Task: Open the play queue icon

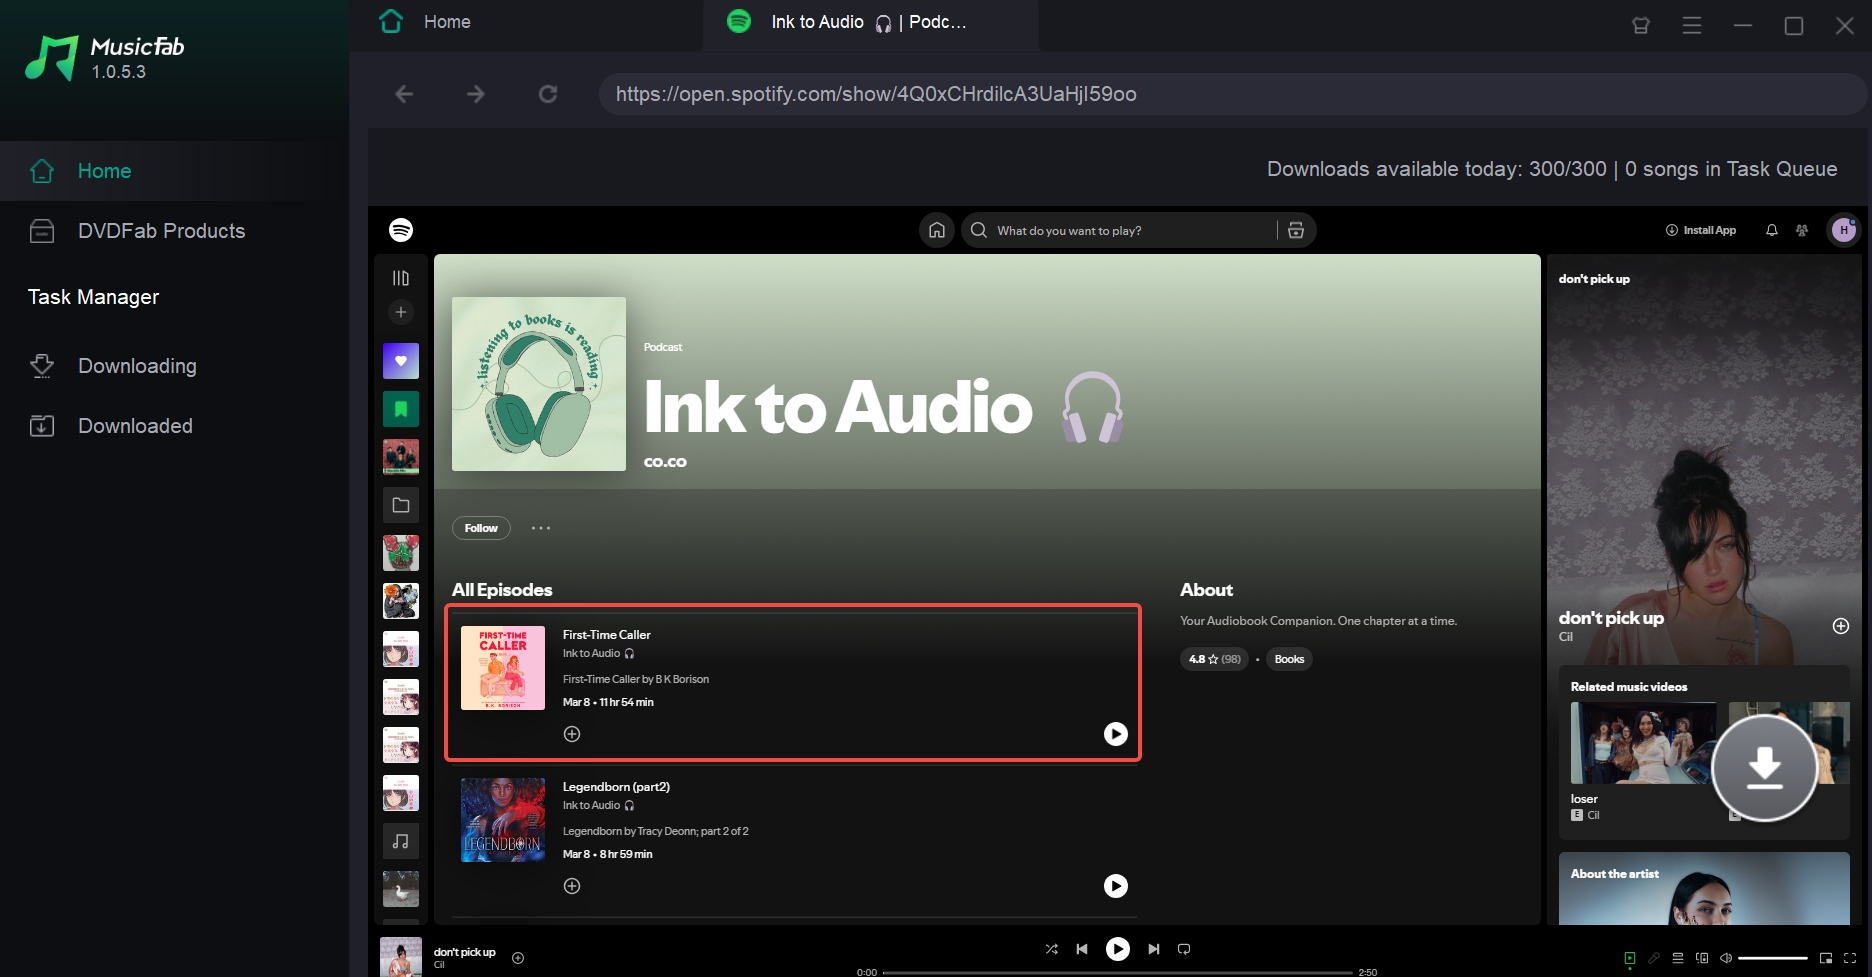Action: (1678, 958)
